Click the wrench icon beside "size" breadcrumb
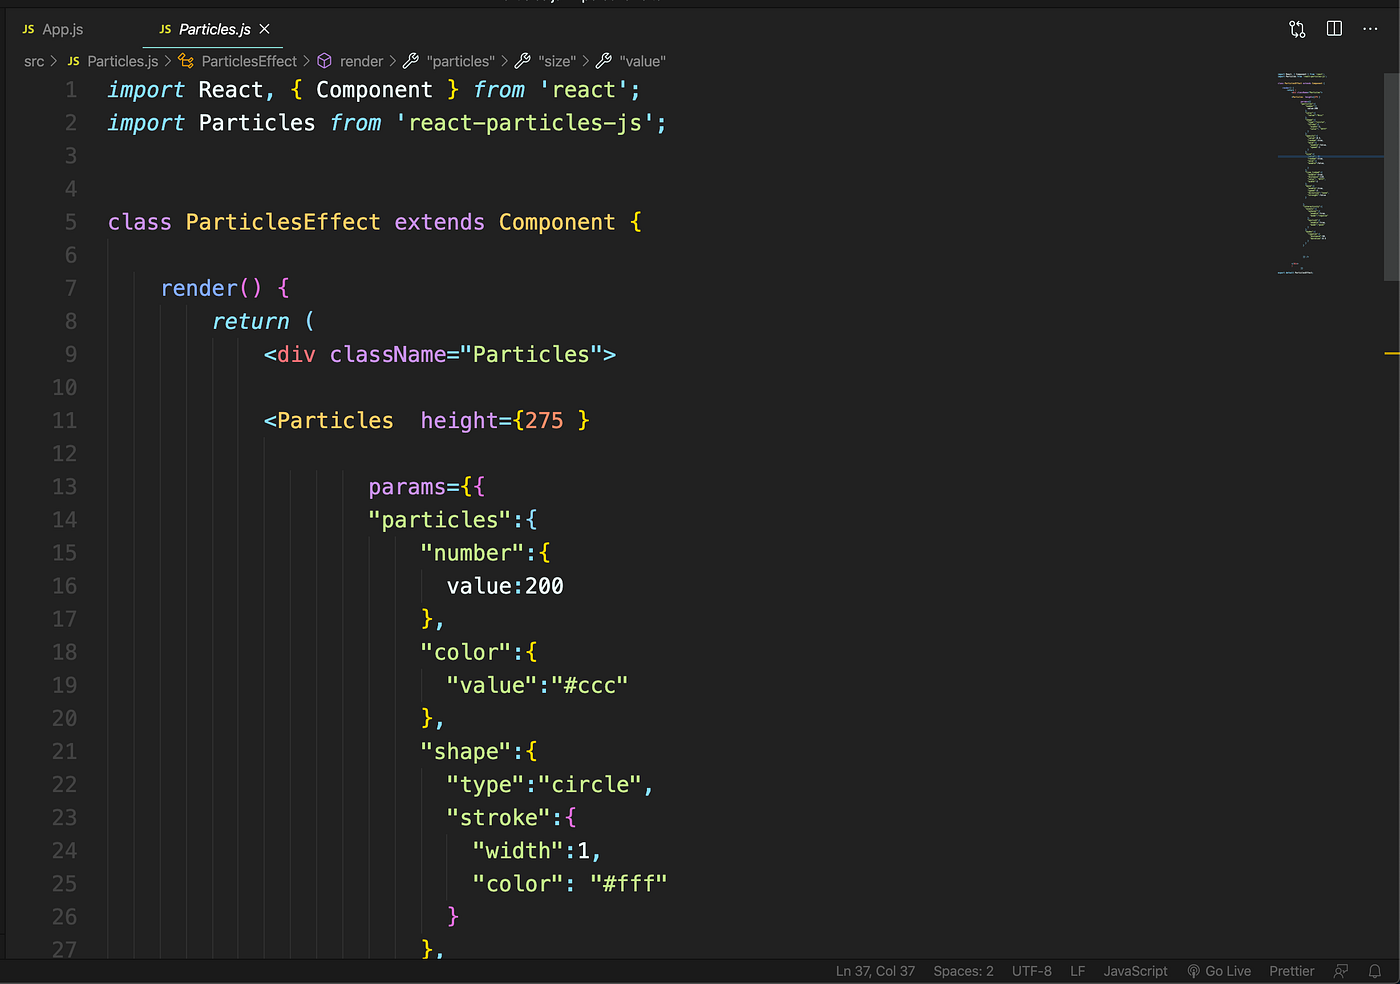The image size is (1400, 984). pos(523,61)
